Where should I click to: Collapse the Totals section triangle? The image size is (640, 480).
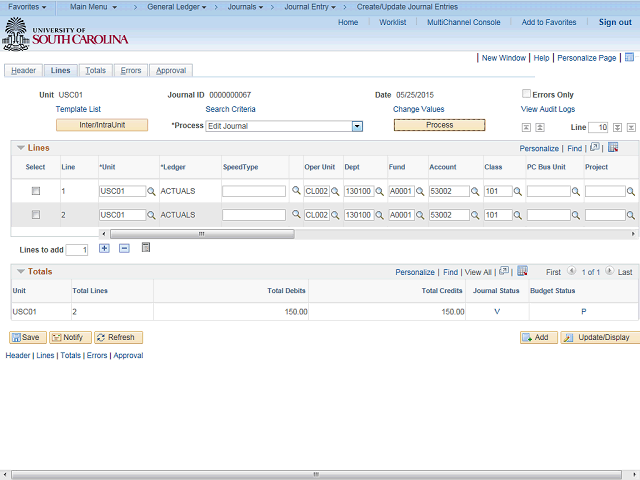(21, 271)
